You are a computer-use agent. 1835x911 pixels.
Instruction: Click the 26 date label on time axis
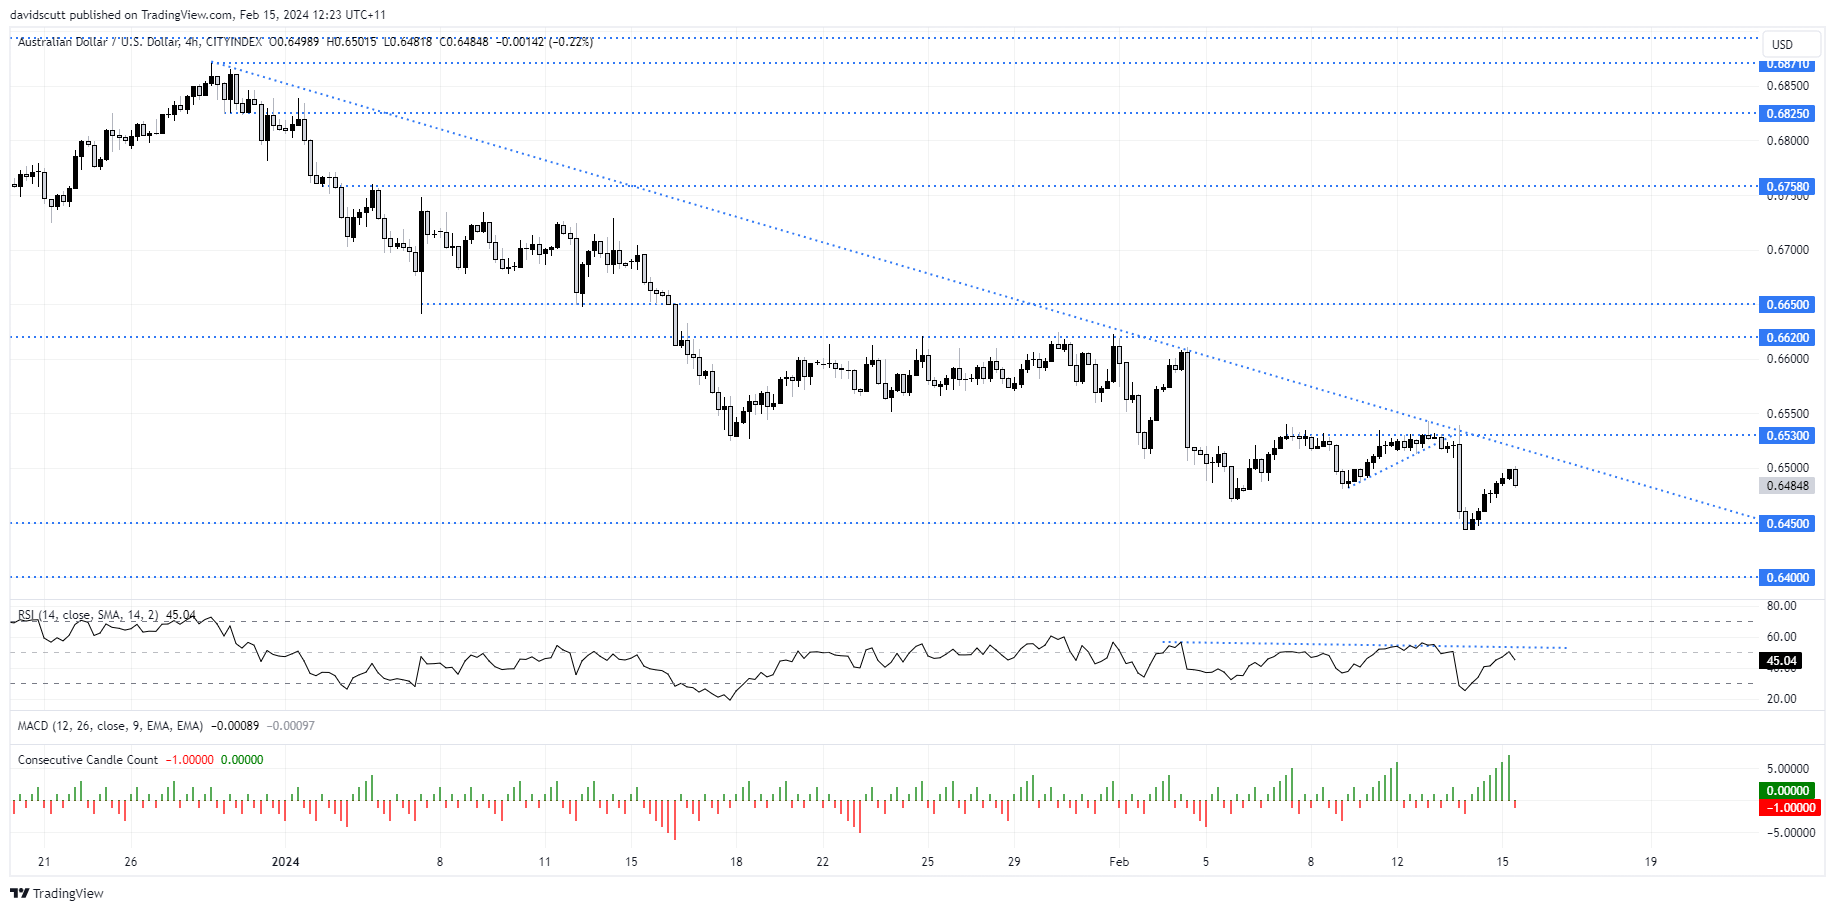(x=131, y=862)
